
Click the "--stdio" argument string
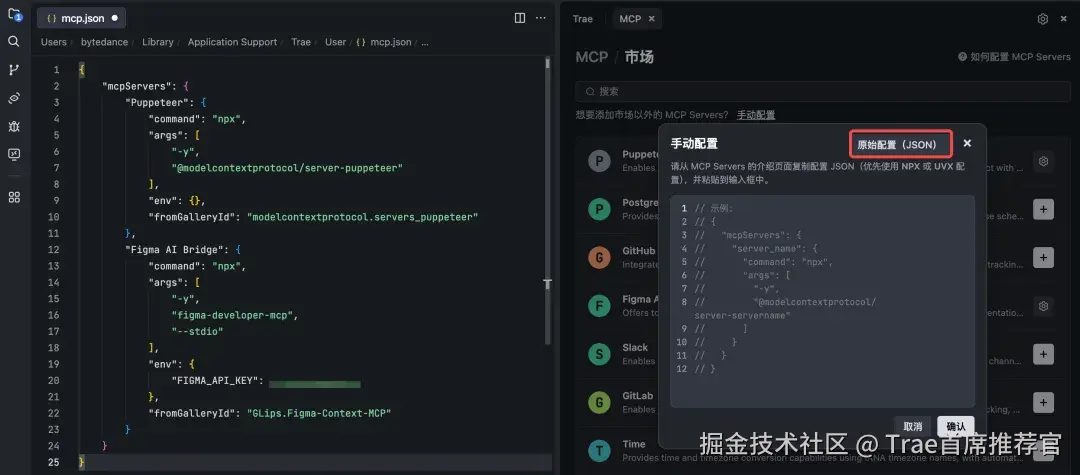click(x=197, y=332)
